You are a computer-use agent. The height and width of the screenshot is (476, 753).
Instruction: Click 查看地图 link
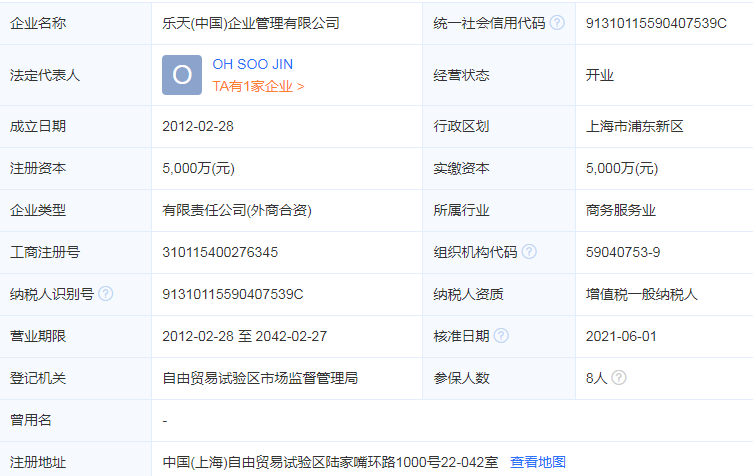[538, 462]
